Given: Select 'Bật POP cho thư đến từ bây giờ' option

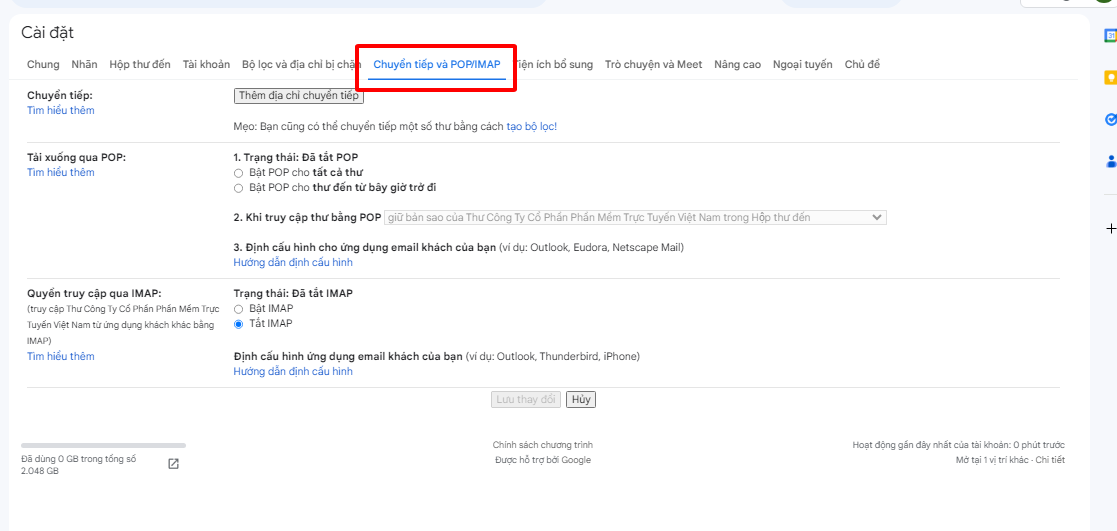Looking at the screenshot, I should pyautogui.click(x=238, y=188).
